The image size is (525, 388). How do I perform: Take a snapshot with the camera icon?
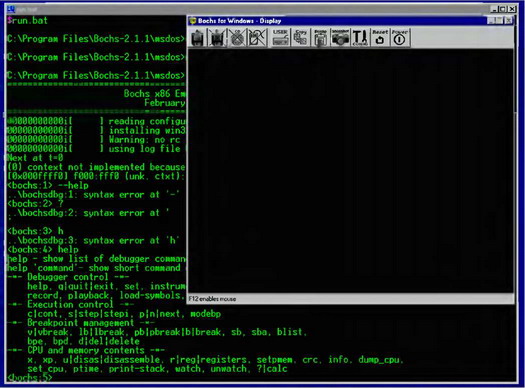tap(340, 37)
